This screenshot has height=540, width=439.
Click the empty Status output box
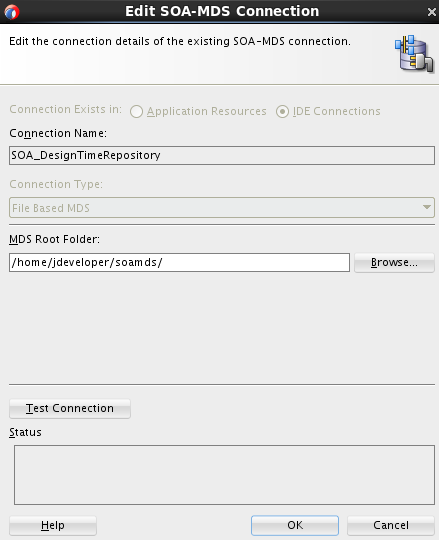[224, 475]
